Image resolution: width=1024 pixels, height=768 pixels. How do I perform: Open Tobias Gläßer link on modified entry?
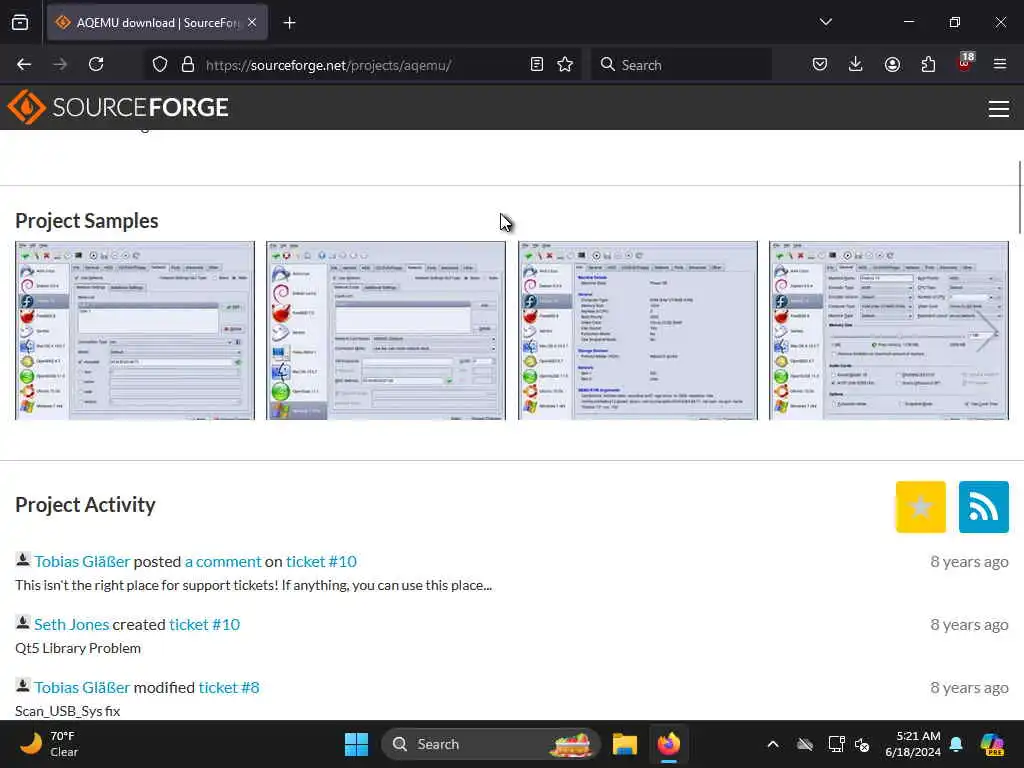82,687
